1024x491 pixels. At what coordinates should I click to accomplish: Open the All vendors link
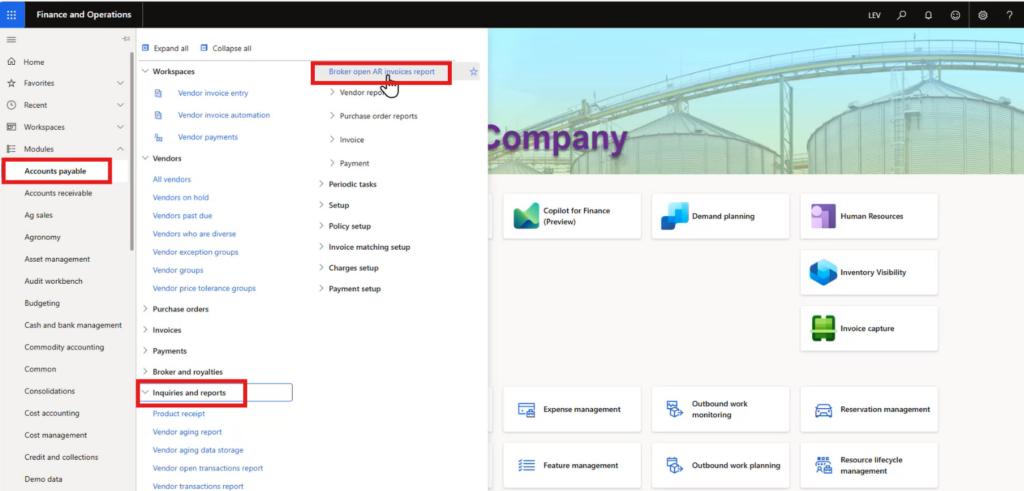[x=172, y=179]
